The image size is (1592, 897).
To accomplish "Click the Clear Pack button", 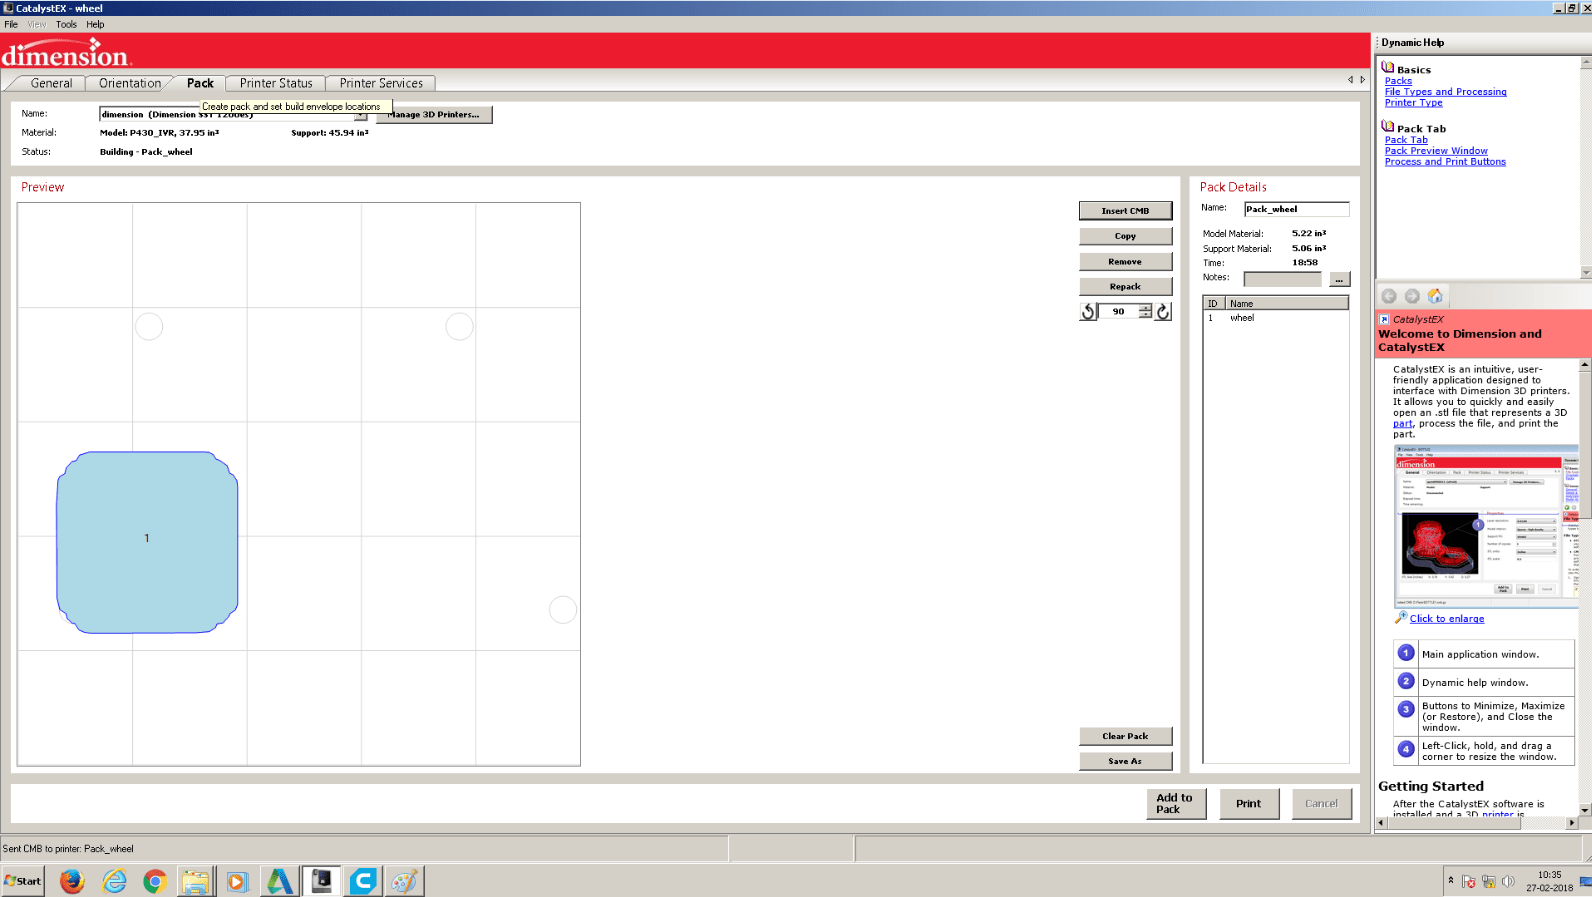I will pos(1125,736).
